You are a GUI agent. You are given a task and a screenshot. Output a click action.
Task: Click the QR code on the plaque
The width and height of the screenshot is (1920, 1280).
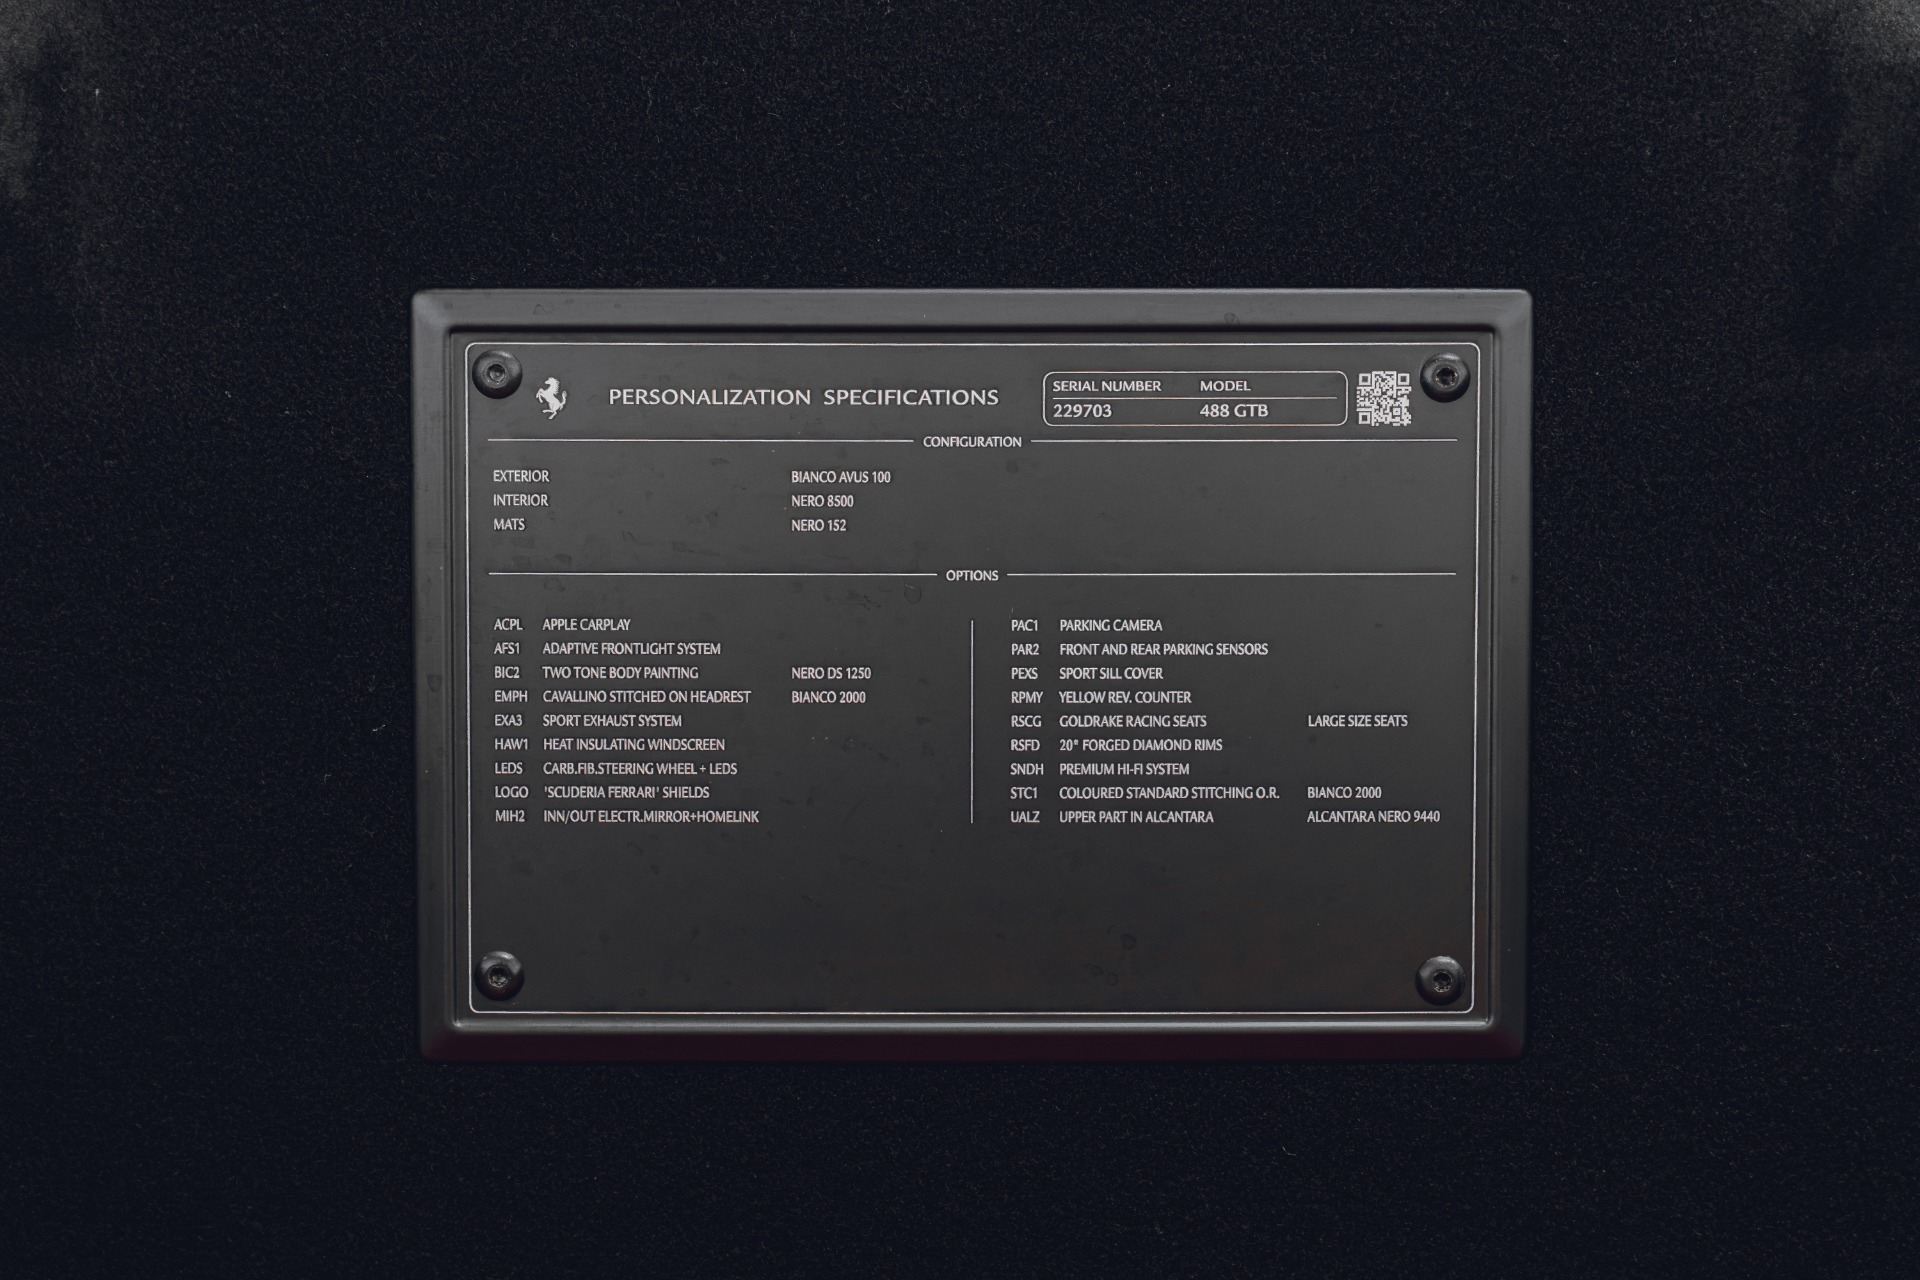(1384, 398)
